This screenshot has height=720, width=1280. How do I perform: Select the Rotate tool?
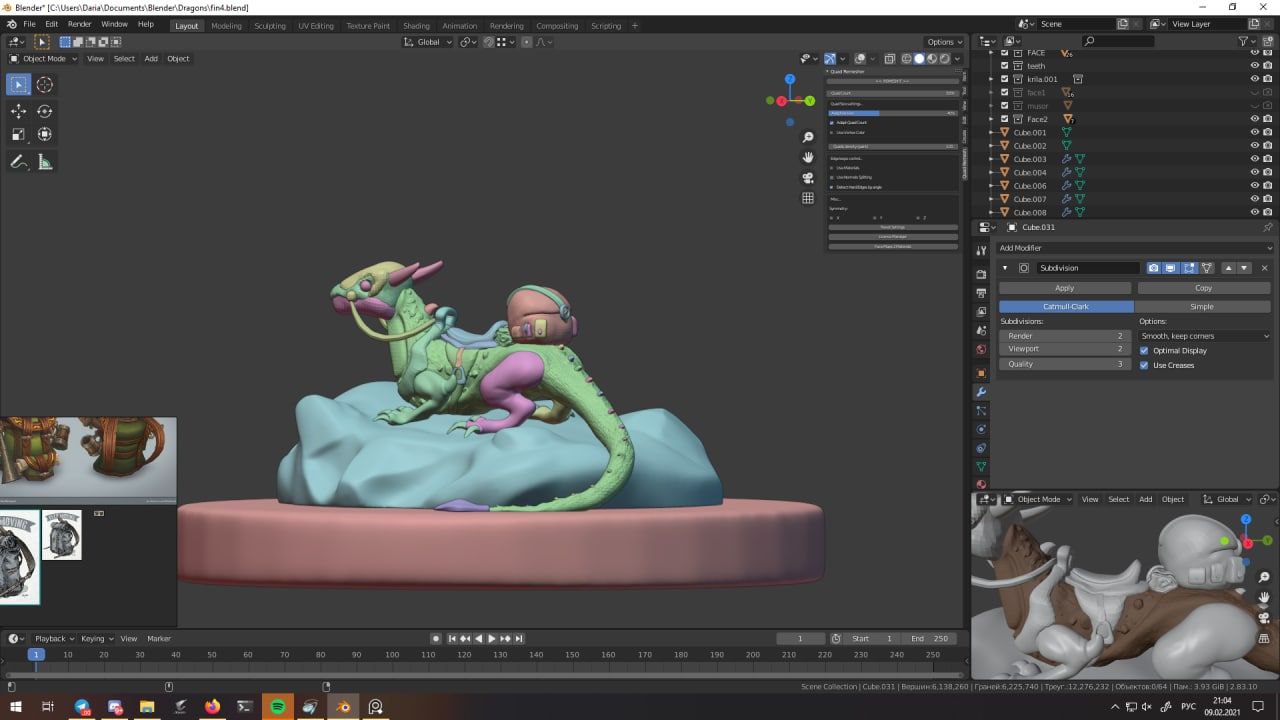click(x=45, y=111)
